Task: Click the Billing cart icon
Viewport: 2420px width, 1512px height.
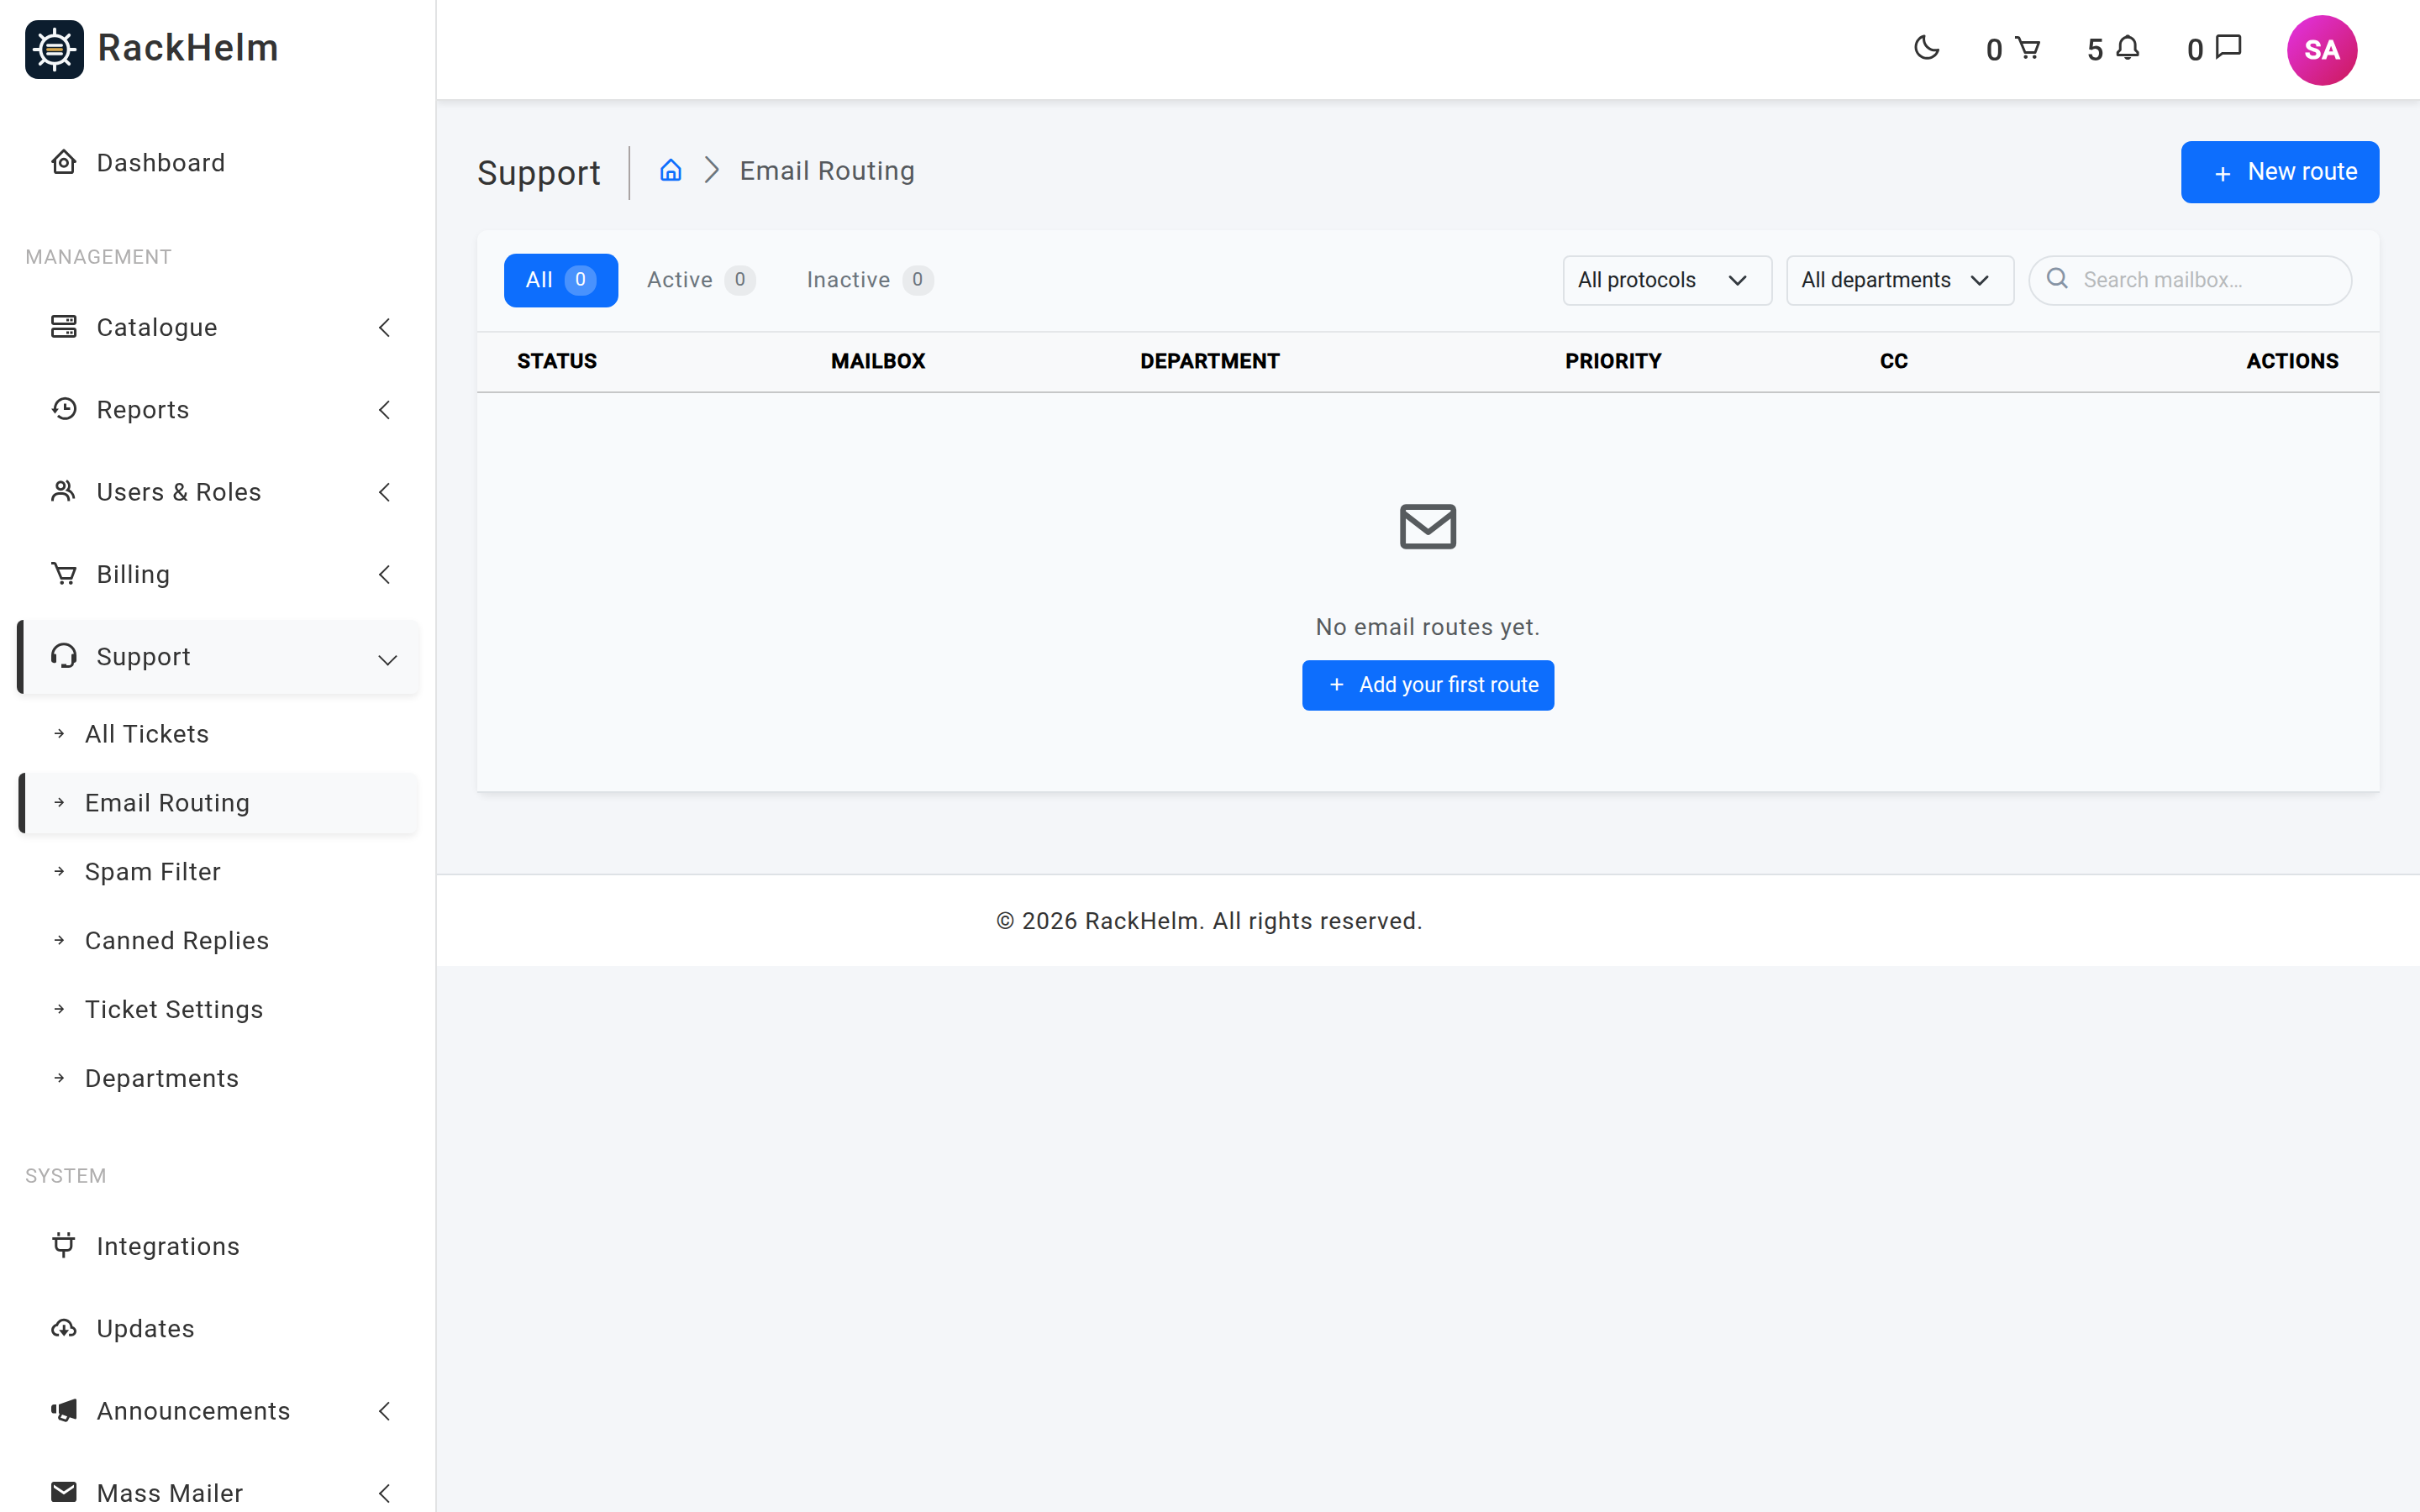Action: 64,574
